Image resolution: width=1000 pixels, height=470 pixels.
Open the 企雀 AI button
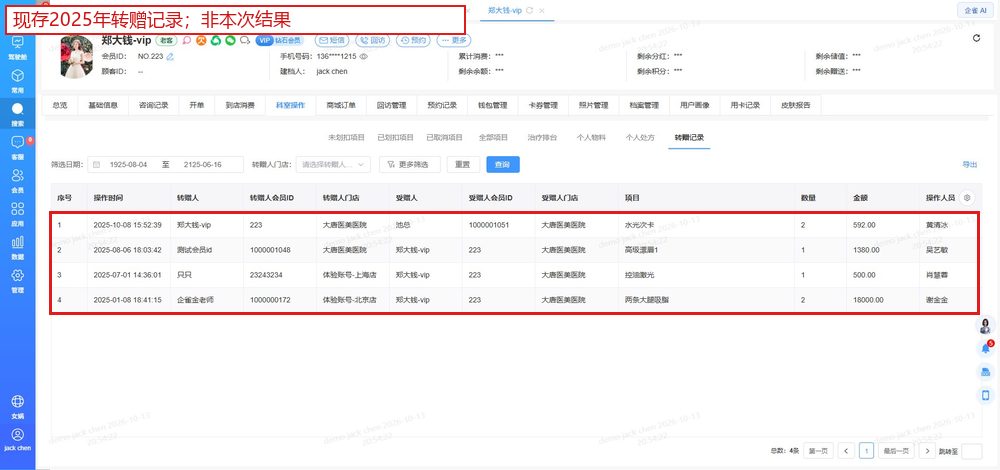[975, 10]
